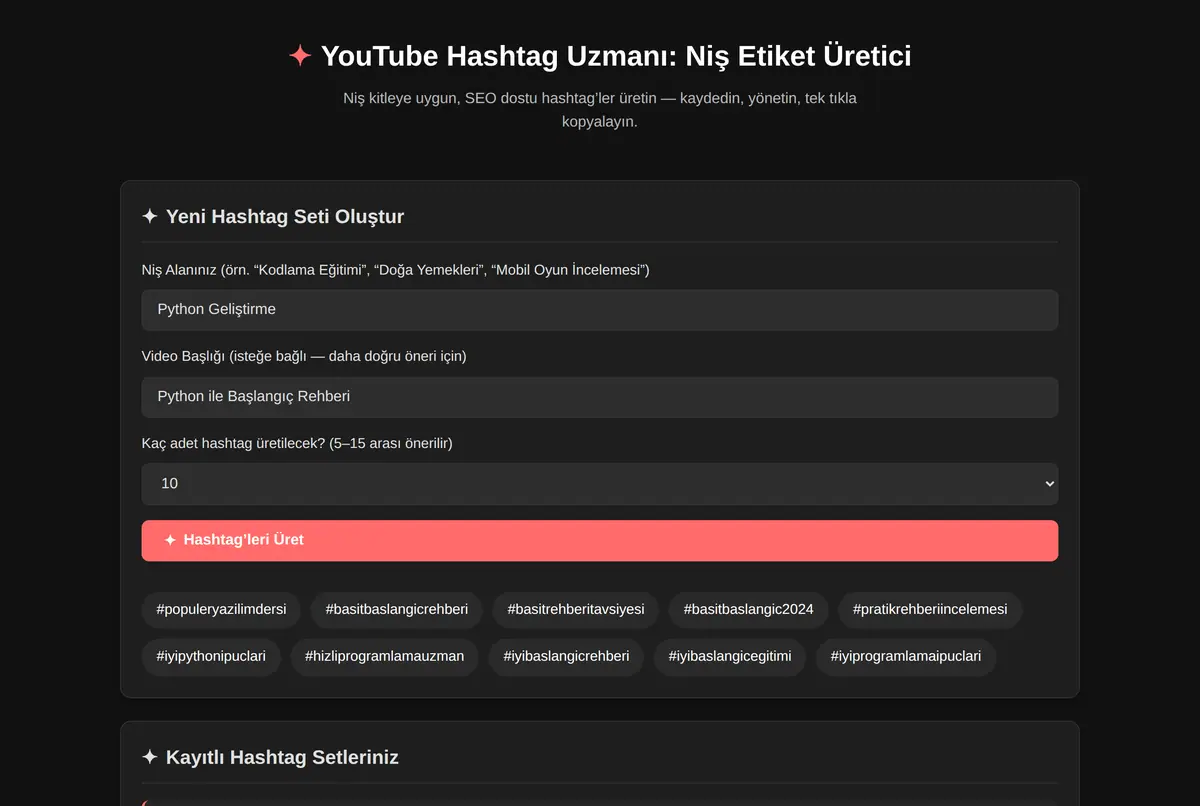Click the sparkle icon next to Kayıtlı Hashtag Setleriniz

tap(150, 757)
